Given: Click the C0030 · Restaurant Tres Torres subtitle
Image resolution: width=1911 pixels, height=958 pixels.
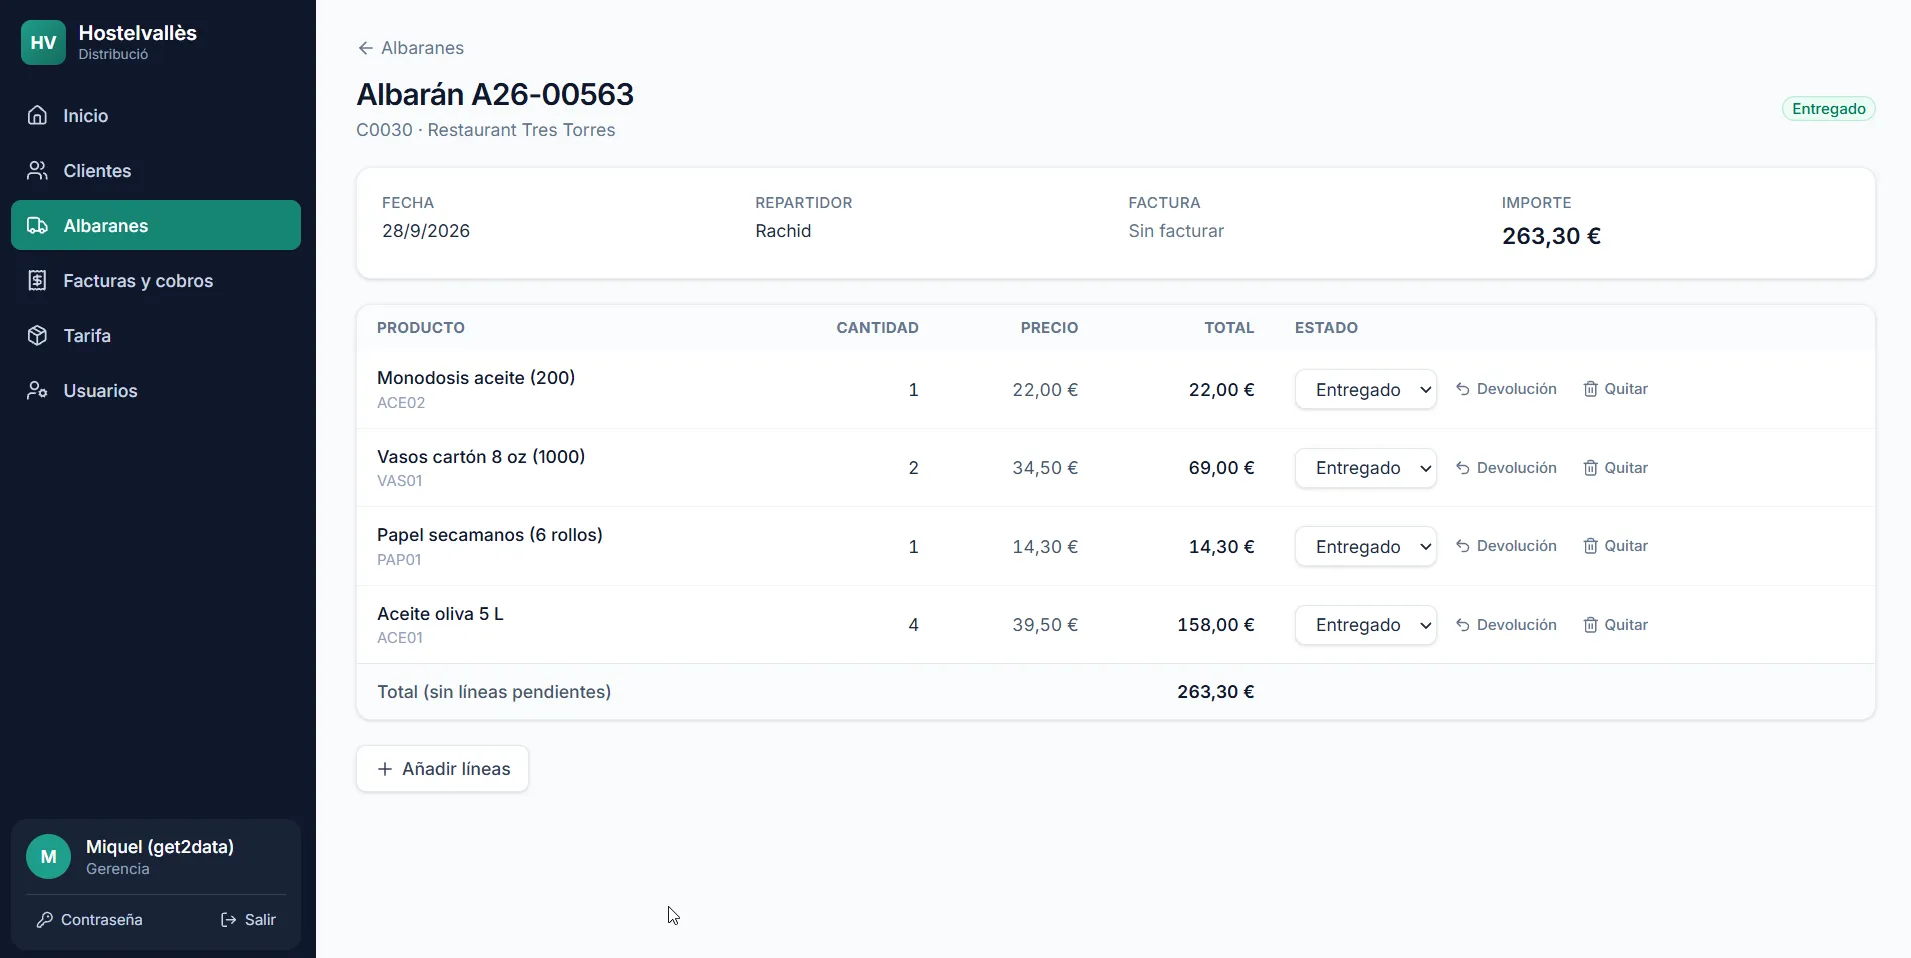Looking at the screenshot, I should point(486,130).
